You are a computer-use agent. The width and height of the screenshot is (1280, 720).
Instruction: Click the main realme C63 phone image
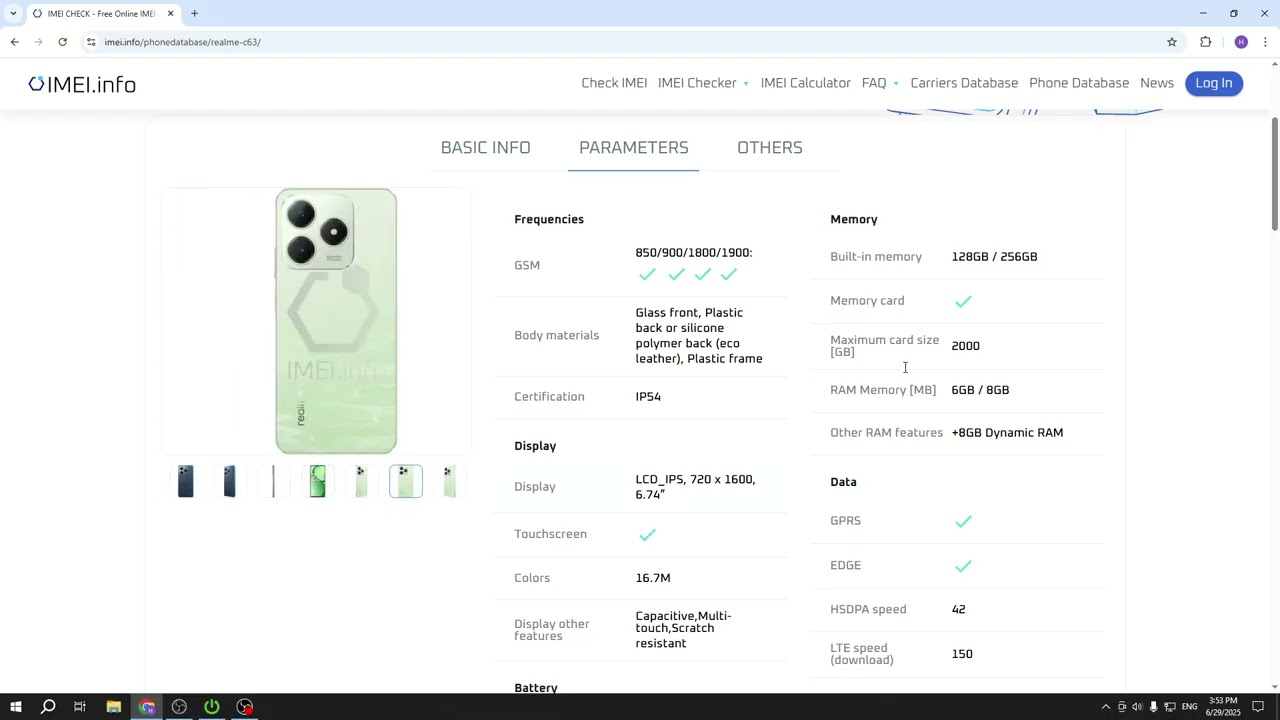[x=336, y=321]
